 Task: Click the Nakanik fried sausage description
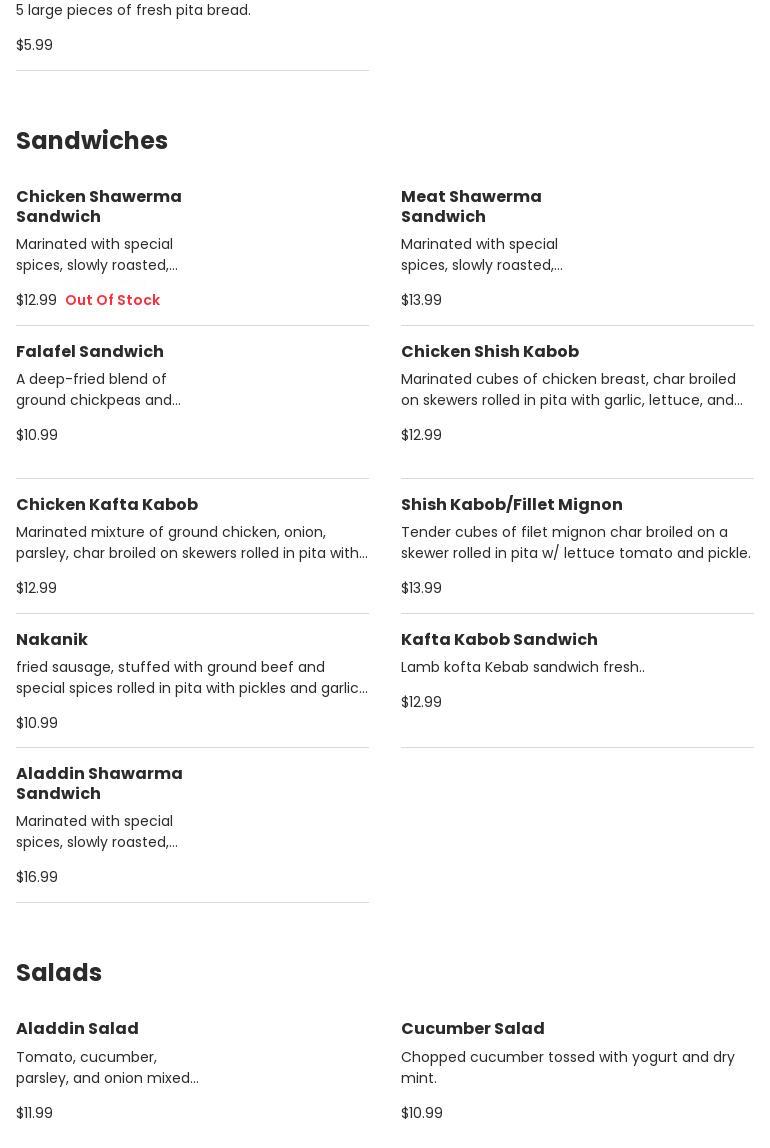pos(191,678)
